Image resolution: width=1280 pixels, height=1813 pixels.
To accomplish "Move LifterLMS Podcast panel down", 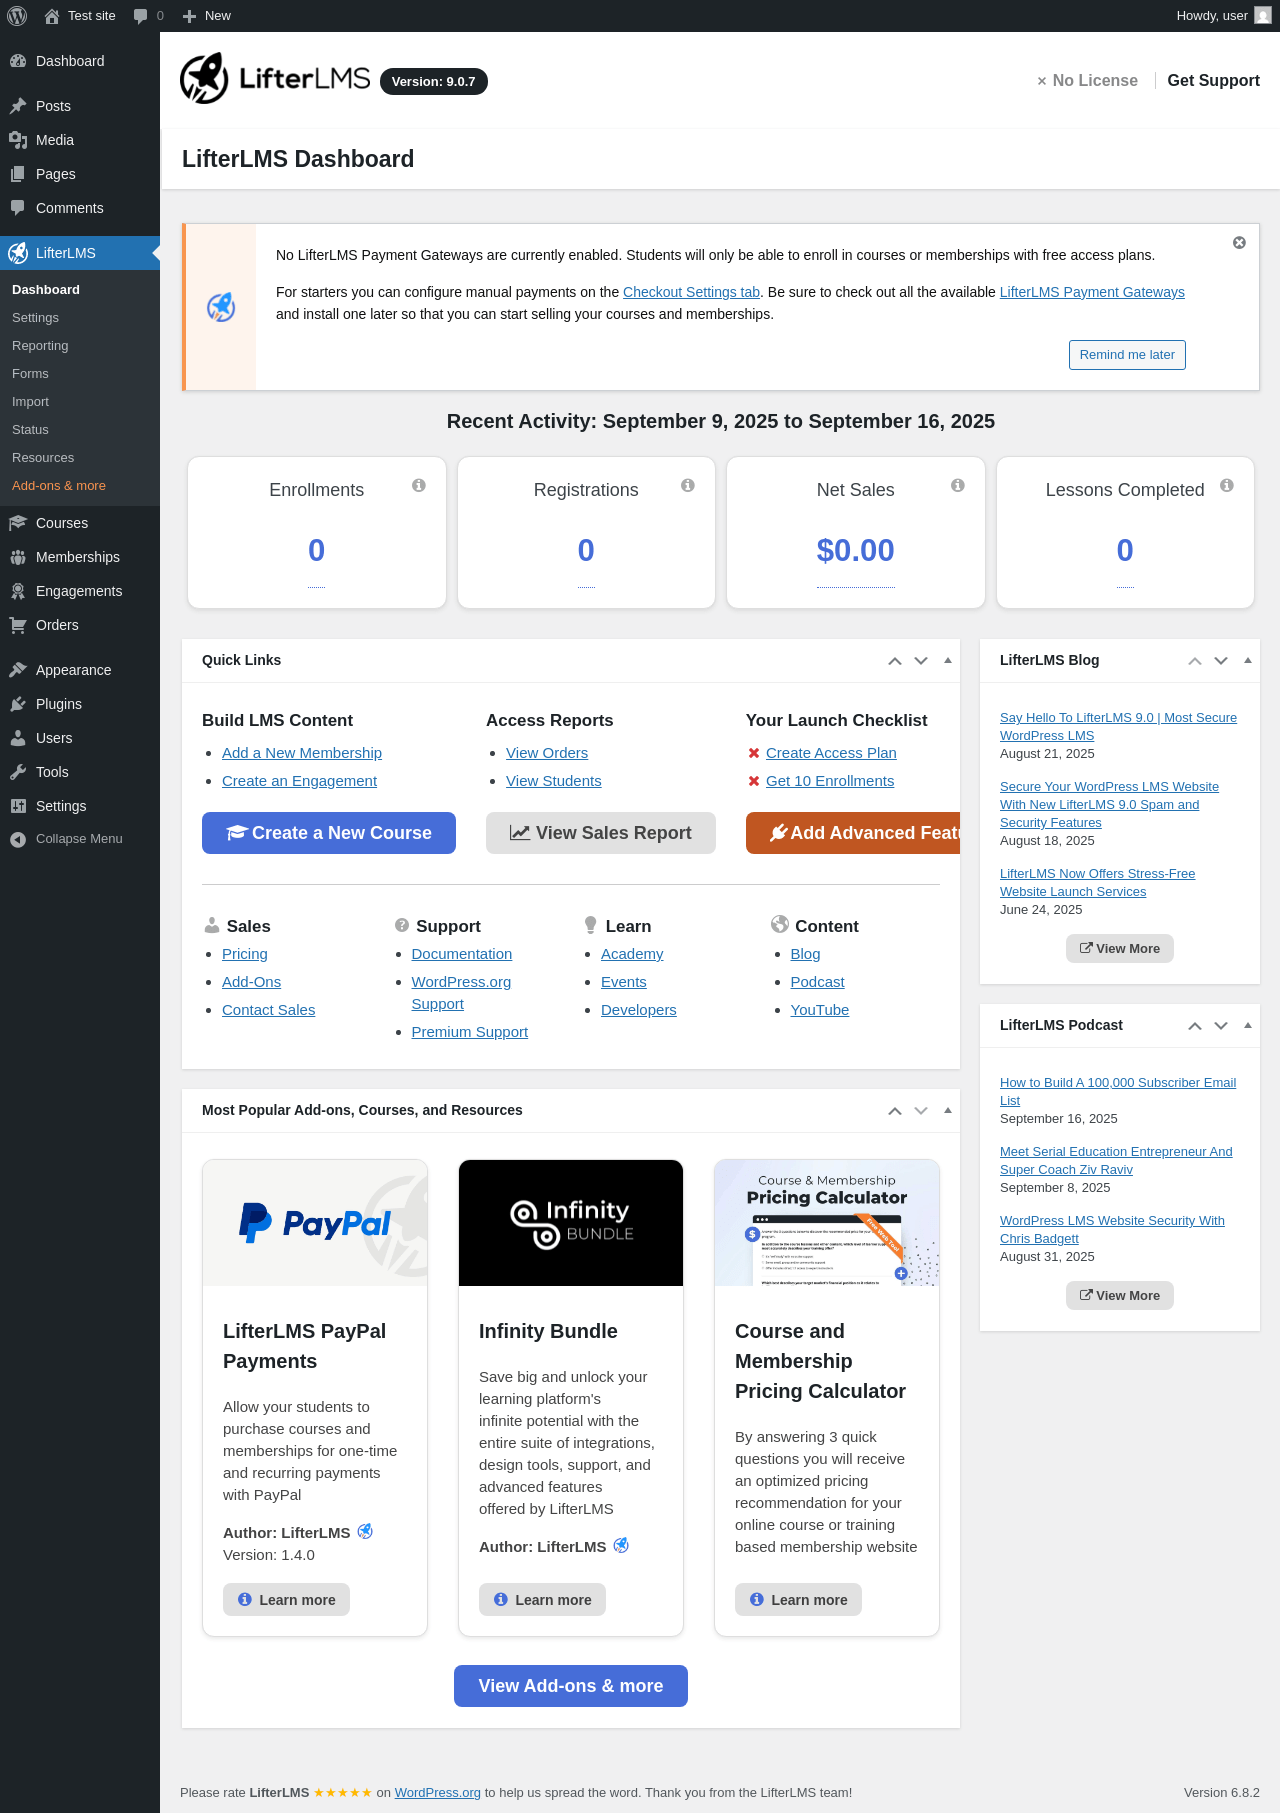I will [x=1221, y=1026].
